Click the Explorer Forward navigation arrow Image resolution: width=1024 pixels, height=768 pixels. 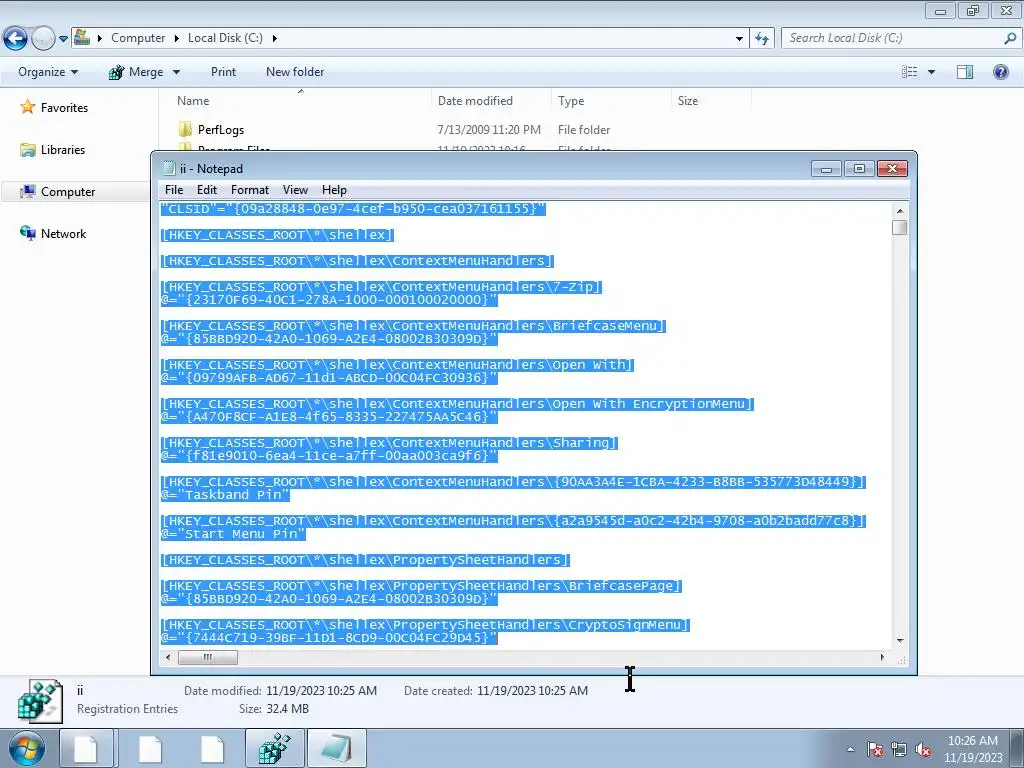(43, 39)
